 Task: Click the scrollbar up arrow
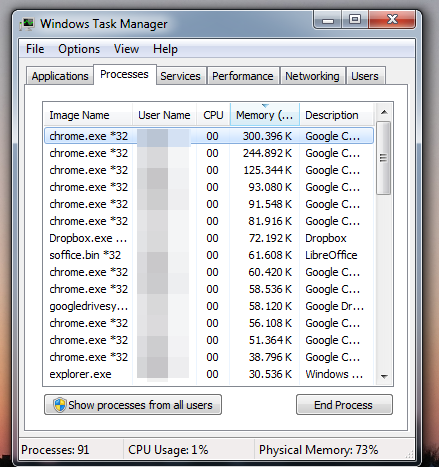point(384,112)
